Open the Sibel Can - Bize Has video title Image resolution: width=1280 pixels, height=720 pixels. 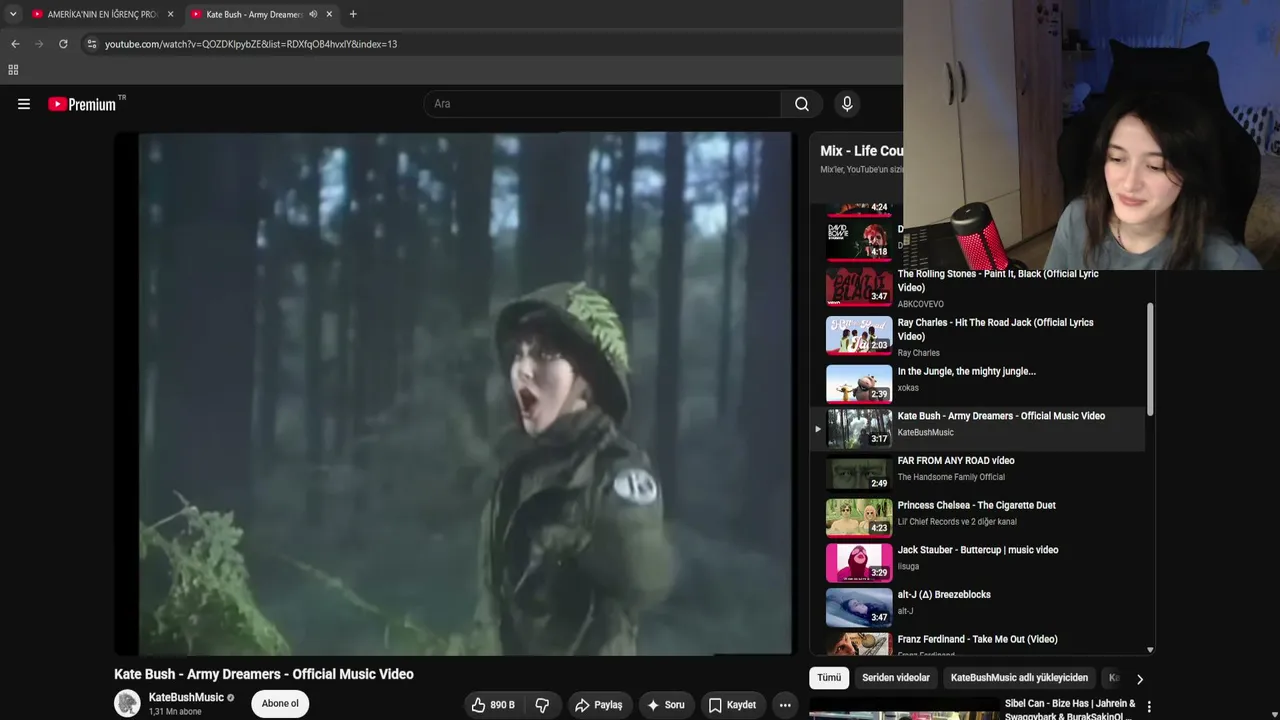1070,710
